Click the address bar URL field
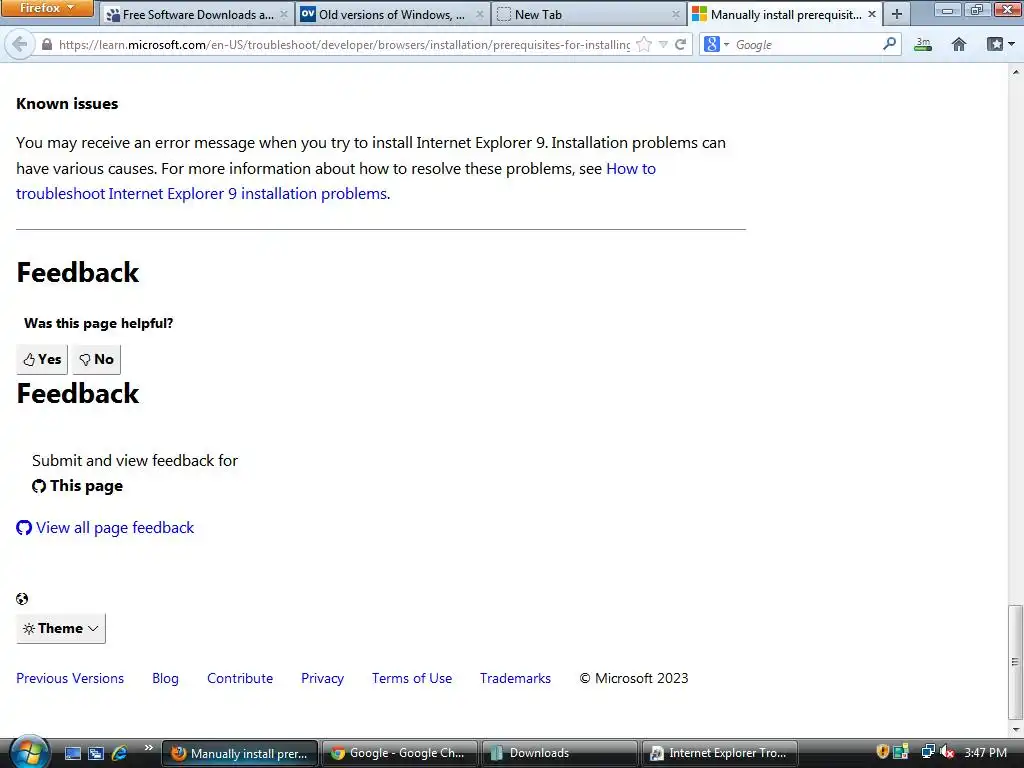1024x768 pixels. 344,44
